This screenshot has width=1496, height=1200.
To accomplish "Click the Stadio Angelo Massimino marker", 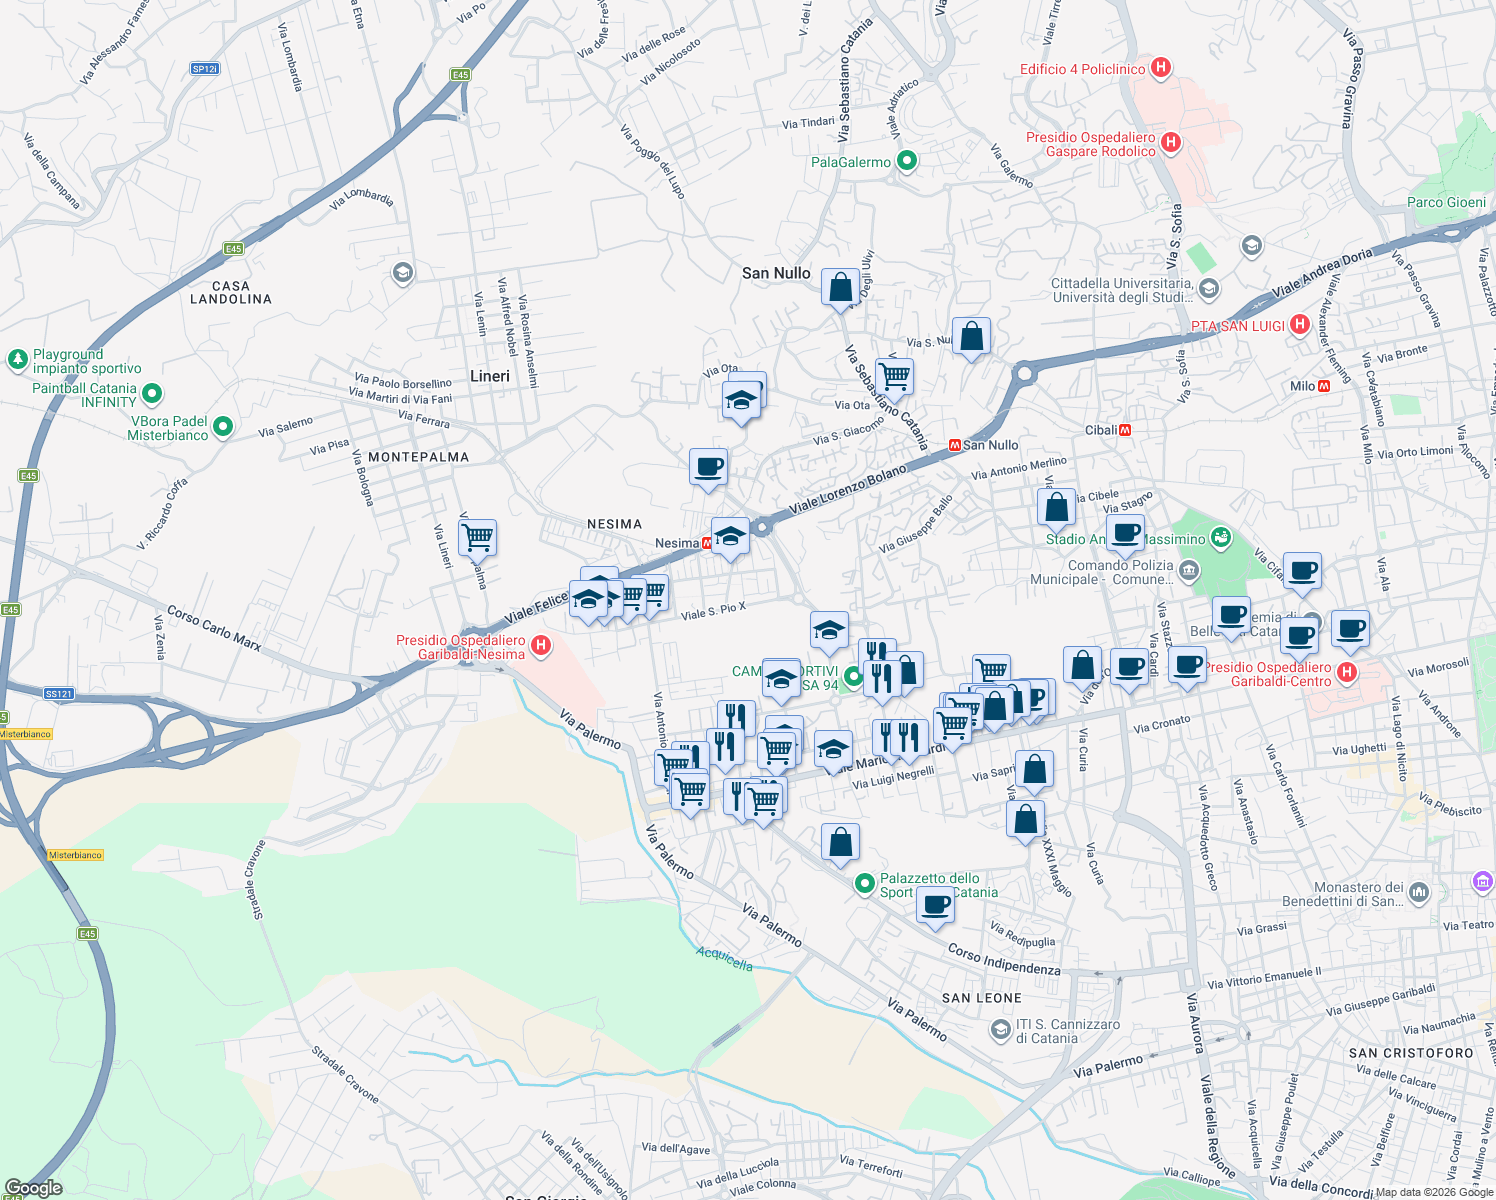I will point(1221,537).
